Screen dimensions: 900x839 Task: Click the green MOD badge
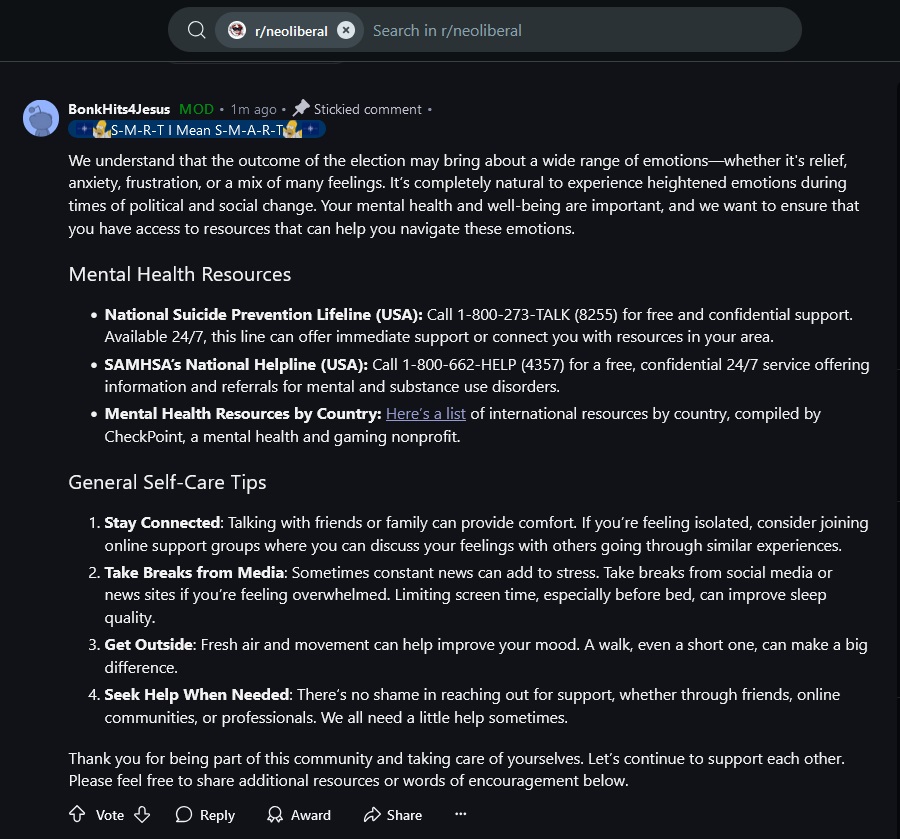click(x=196, y=109)
